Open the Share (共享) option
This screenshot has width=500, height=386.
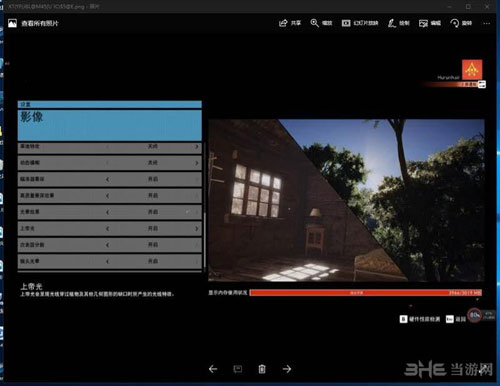point(290,23)
